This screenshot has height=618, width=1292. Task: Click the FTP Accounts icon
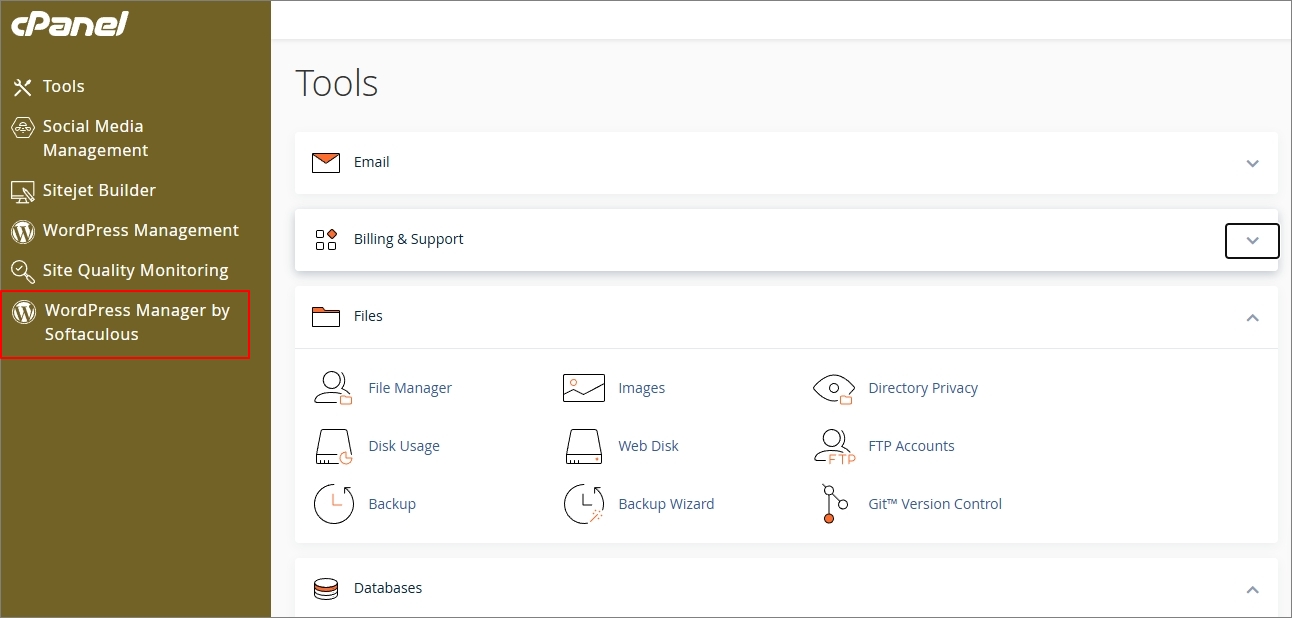[833, 446]
